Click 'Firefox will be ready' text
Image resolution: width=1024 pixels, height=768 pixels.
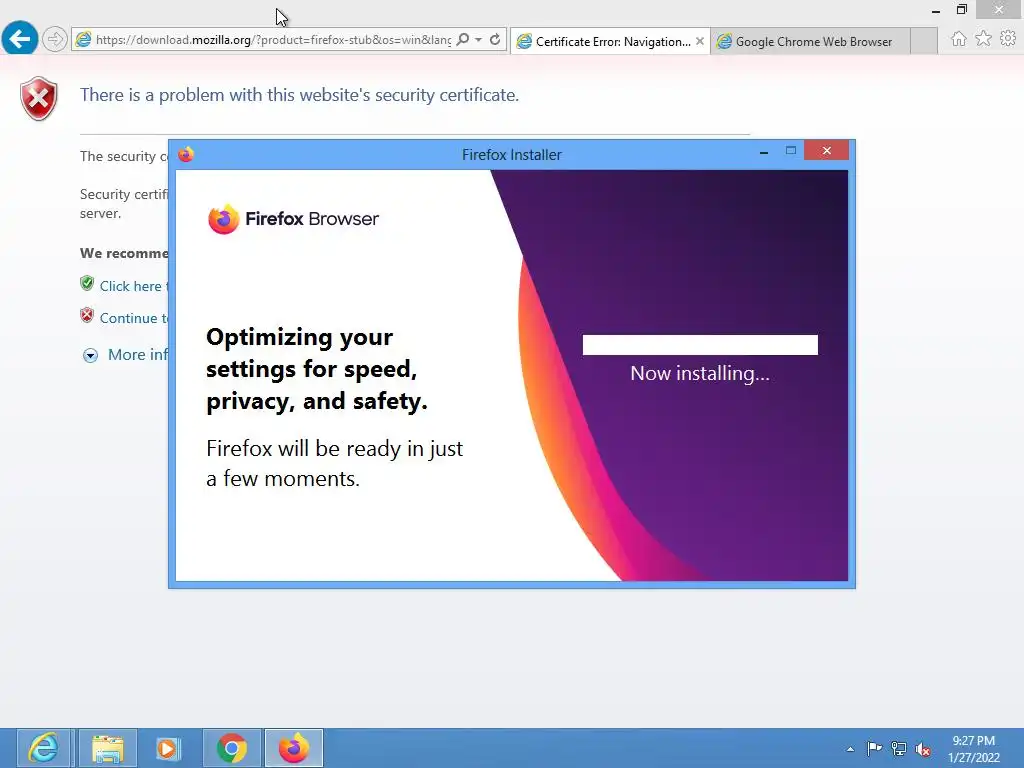(334, 464)
